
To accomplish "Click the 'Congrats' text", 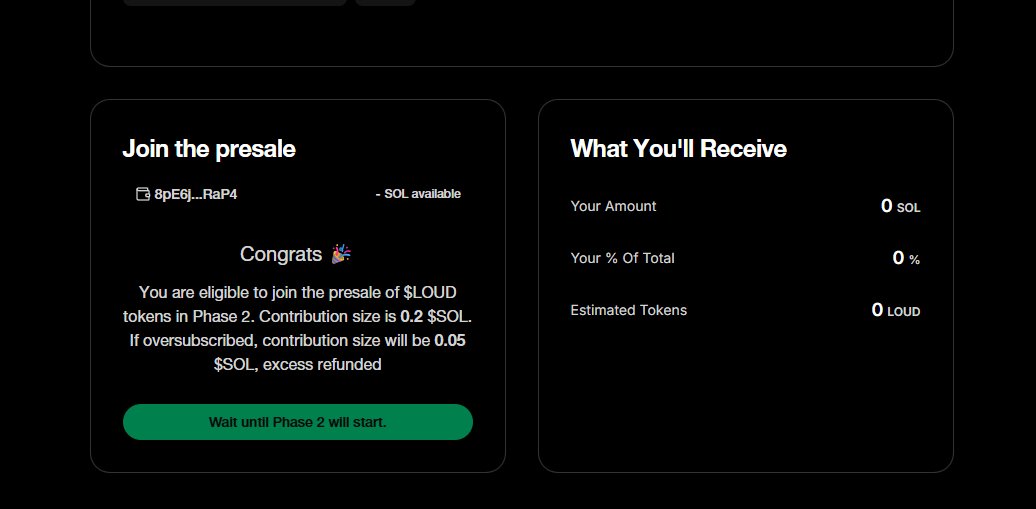I will (x=281, y=254).
